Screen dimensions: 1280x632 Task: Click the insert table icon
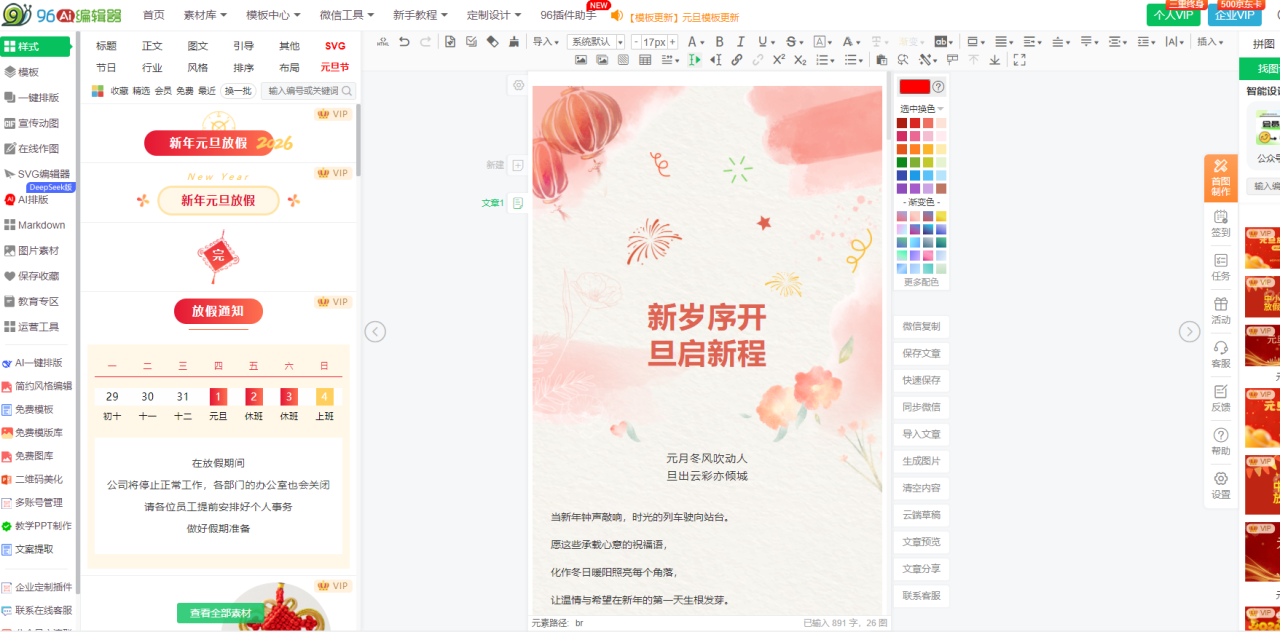coord(645,60)
